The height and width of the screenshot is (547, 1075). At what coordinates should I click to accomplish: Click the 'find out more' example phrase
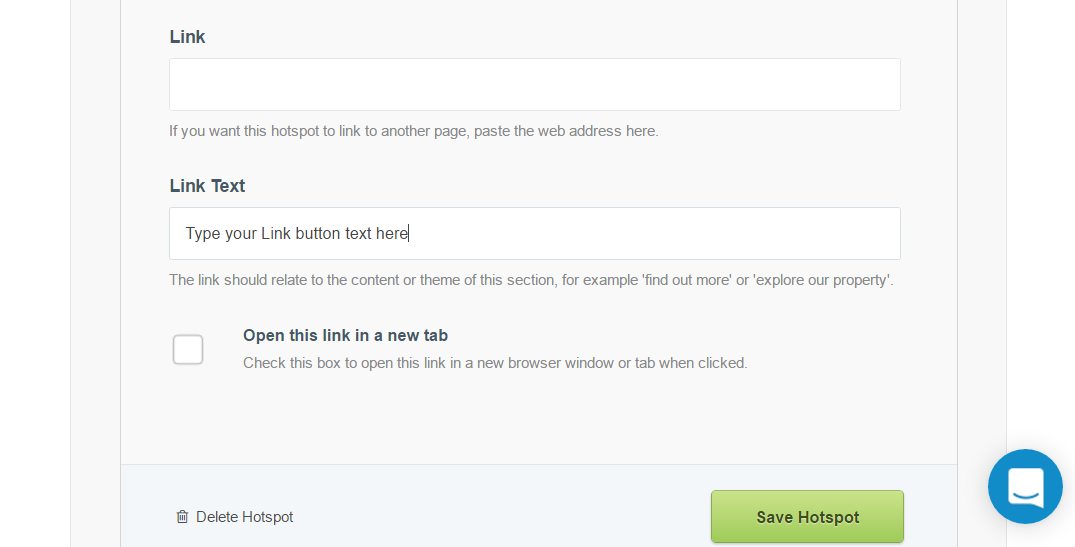click(687, 280)
